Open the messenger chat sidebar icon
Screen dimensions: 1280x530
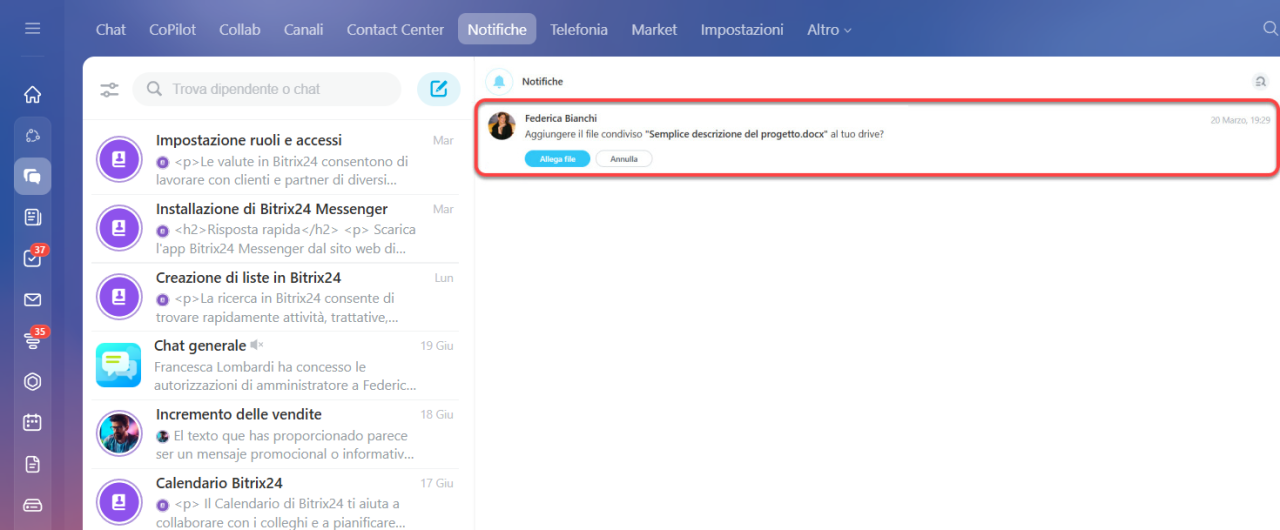(x=32, y=176)
